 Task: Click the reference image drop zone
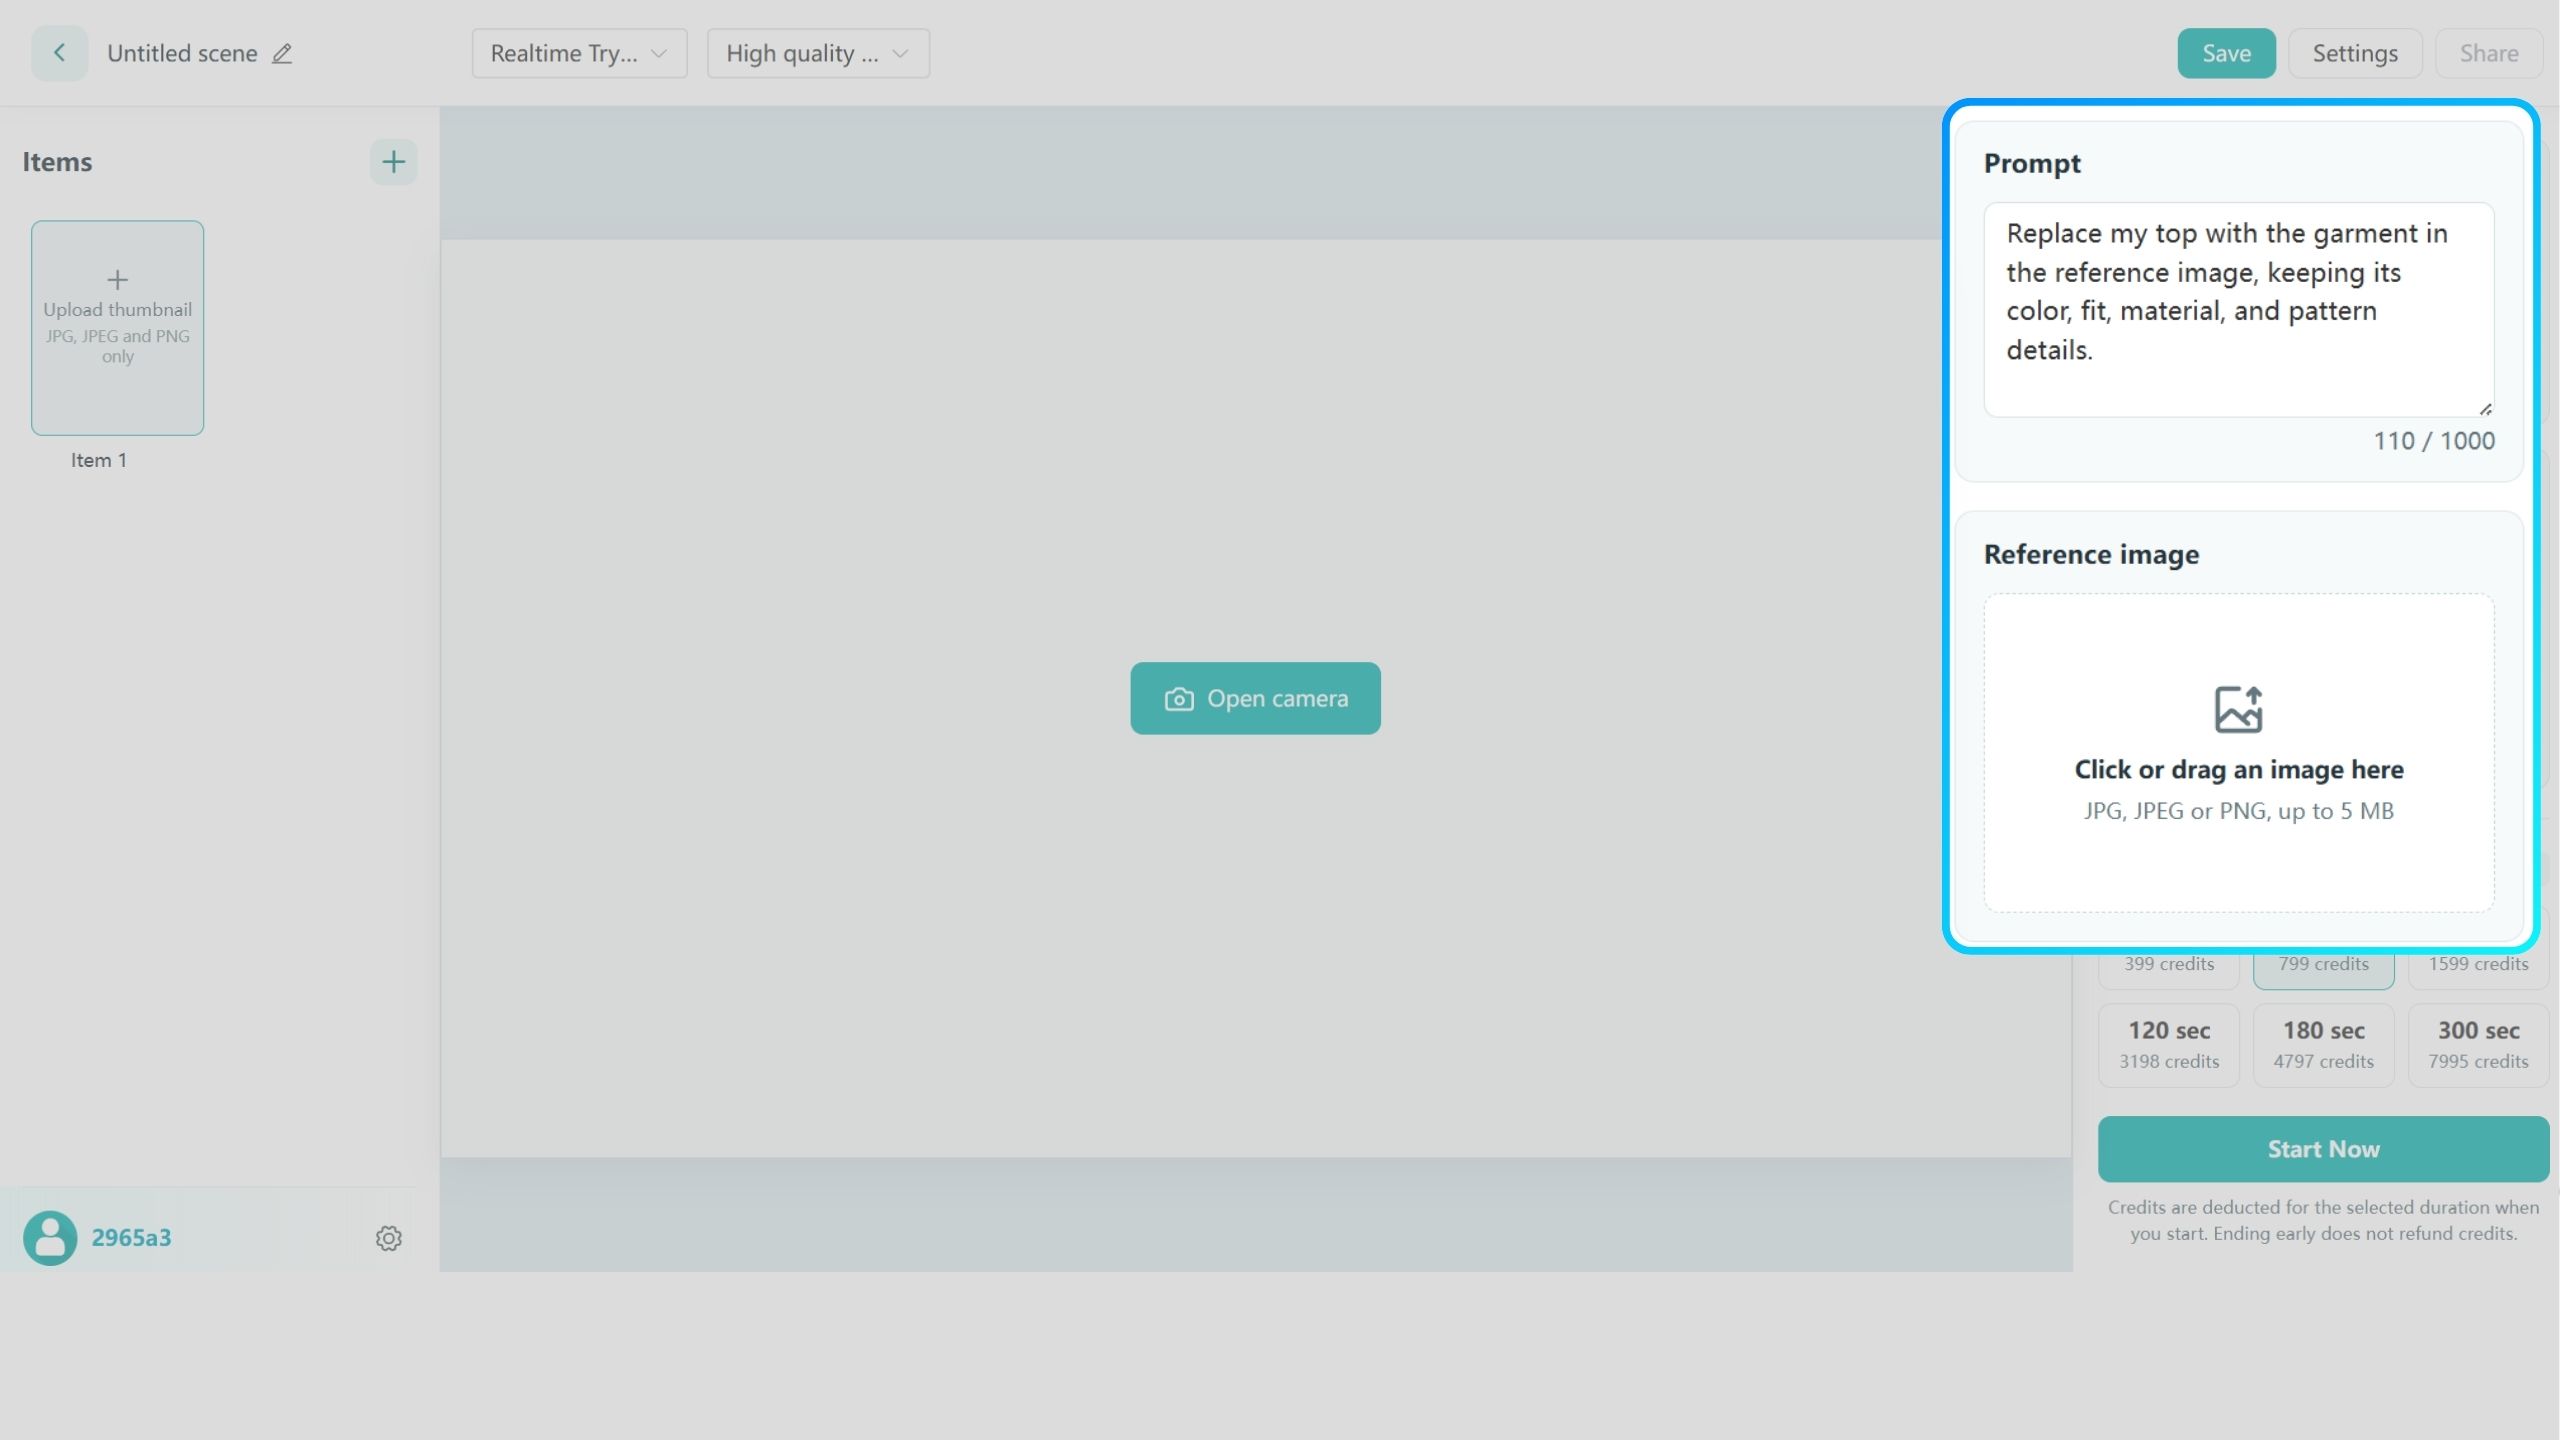tap(2238, 753)
